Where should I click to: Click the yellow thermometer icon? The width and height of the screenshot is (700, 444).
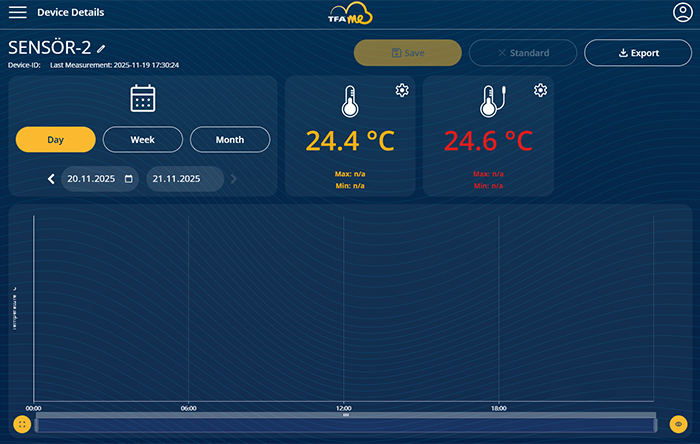(x=348, y=103)
